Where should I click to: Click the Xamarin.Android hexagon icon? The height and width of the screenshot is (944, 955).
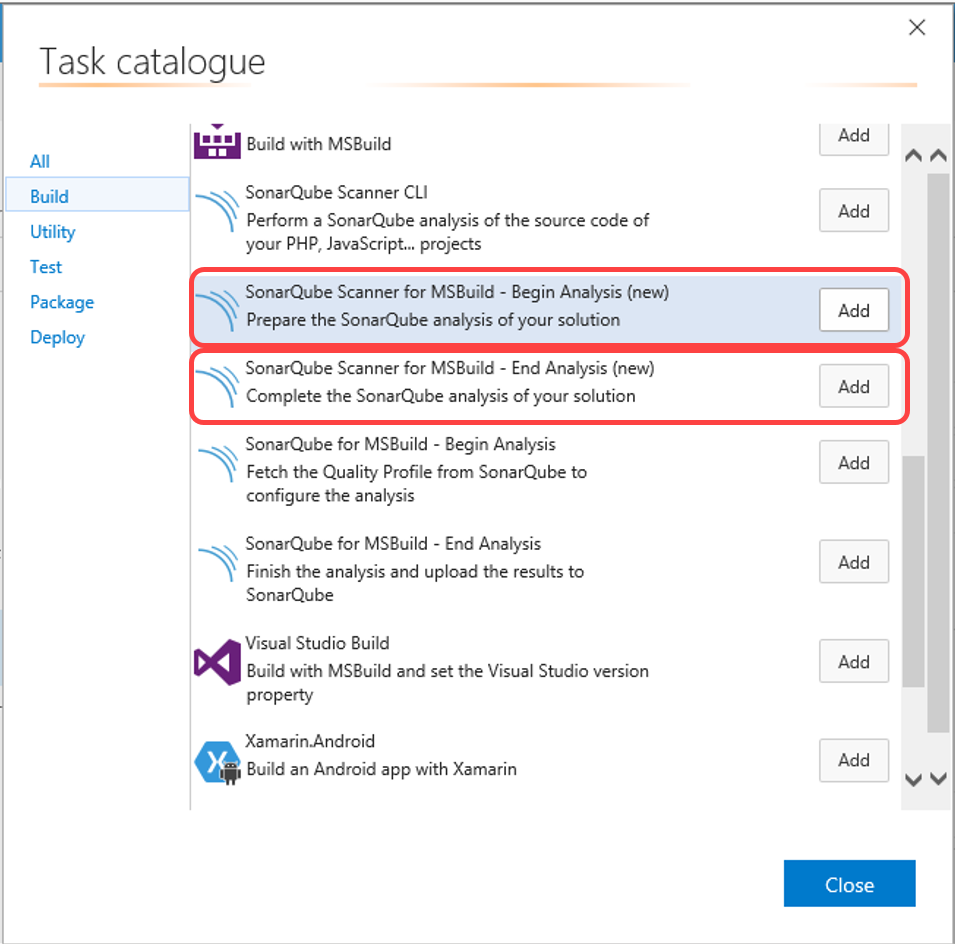[217, 762]
